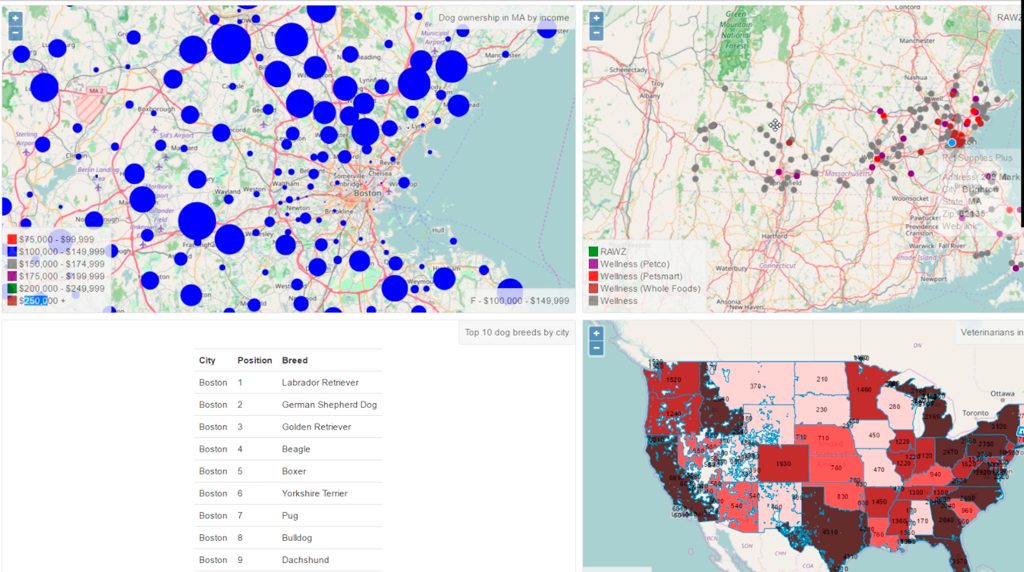Zoom in on the veterinarians US map
This screenshot has width=1024, height=572.
click(x=596, y=333)
